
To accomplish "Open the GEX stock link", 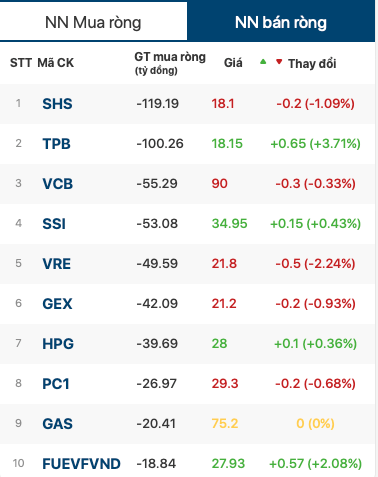I will (x=57, y=304).
